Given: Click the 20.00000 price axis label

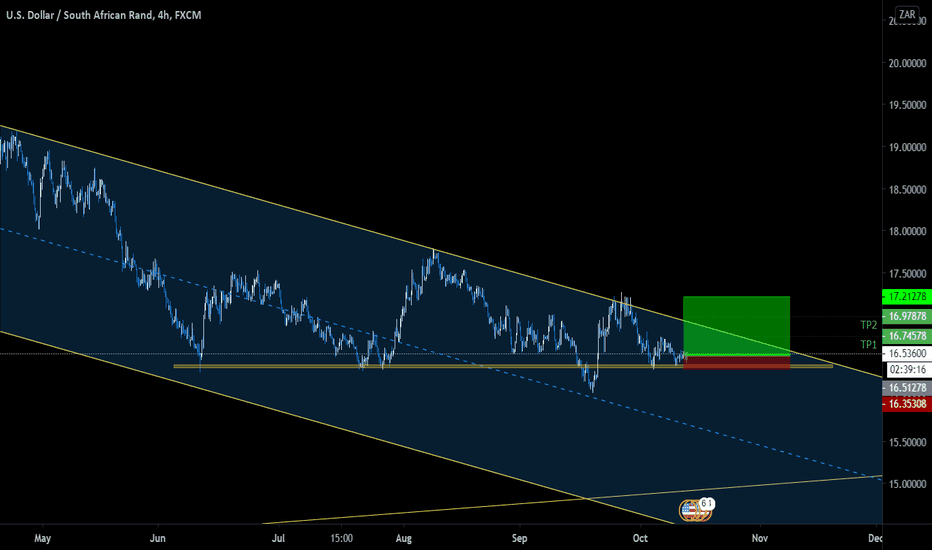Looking at the screenshot, I should pyautogui.click(x=907, y=63).
